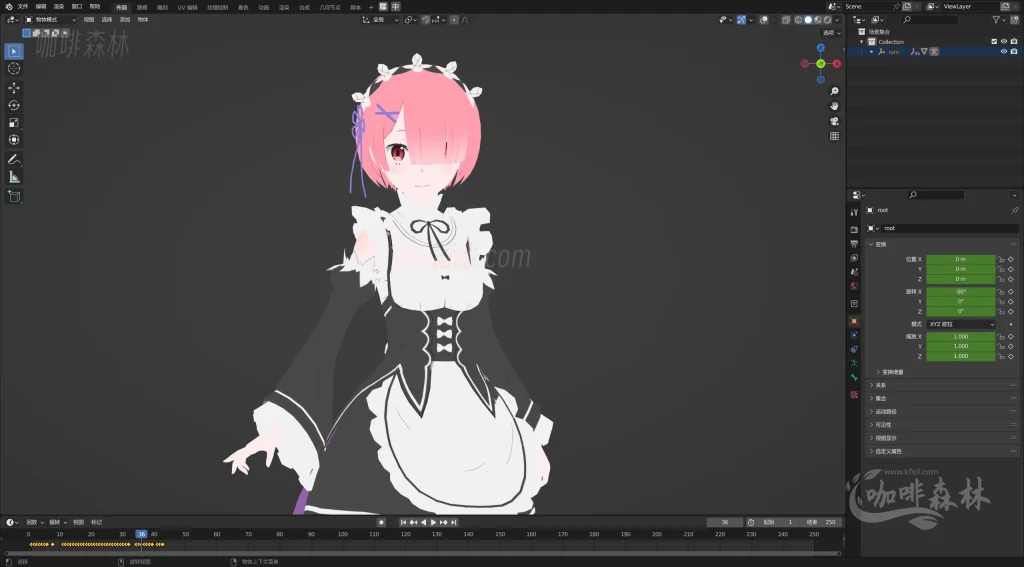Hide the rem object eye icon
The width and height of the screenshot is (1024, 567).
click(x=1004, y=52)
